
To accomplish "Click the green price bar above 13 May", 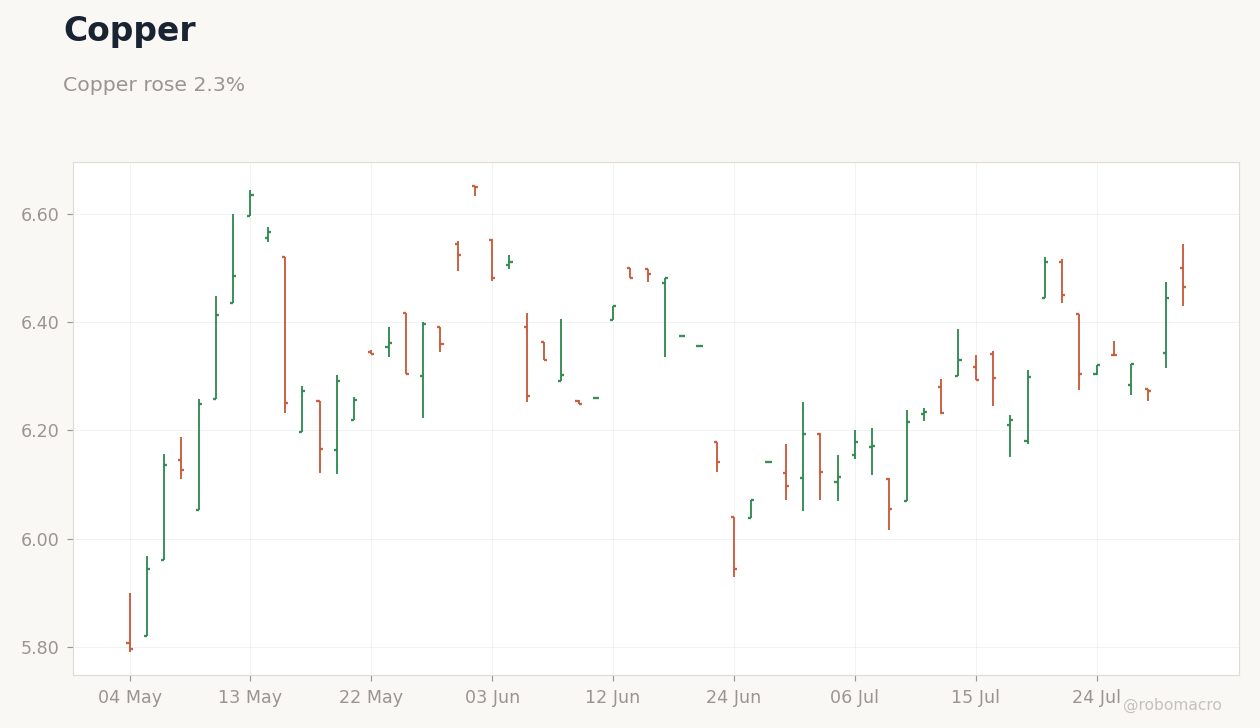I will [250, 203].
